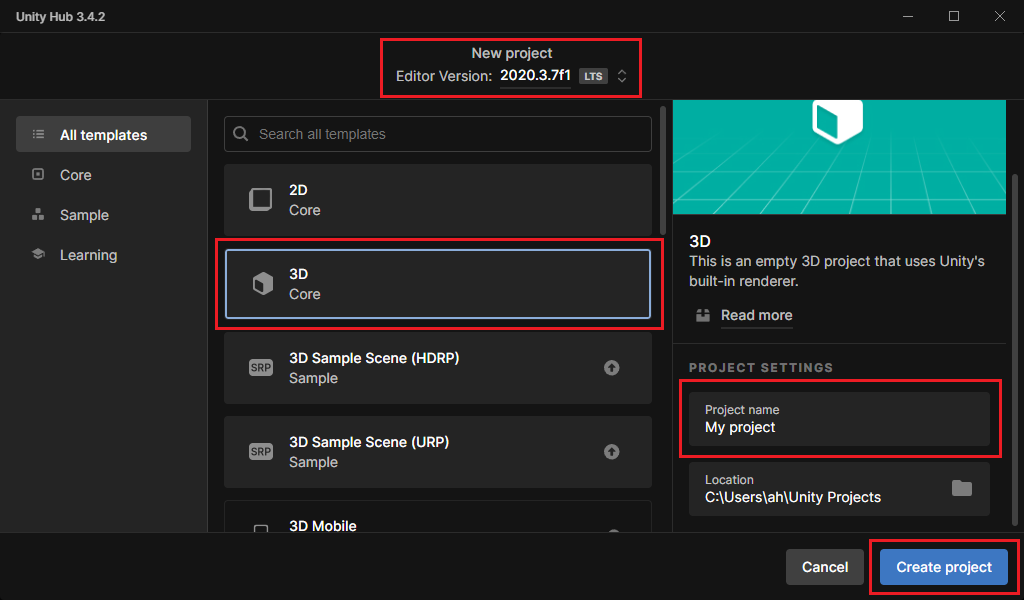Viewport: 1024px width, 600px height.
Task: Click the 3D template description text
Action: point(837,271)
